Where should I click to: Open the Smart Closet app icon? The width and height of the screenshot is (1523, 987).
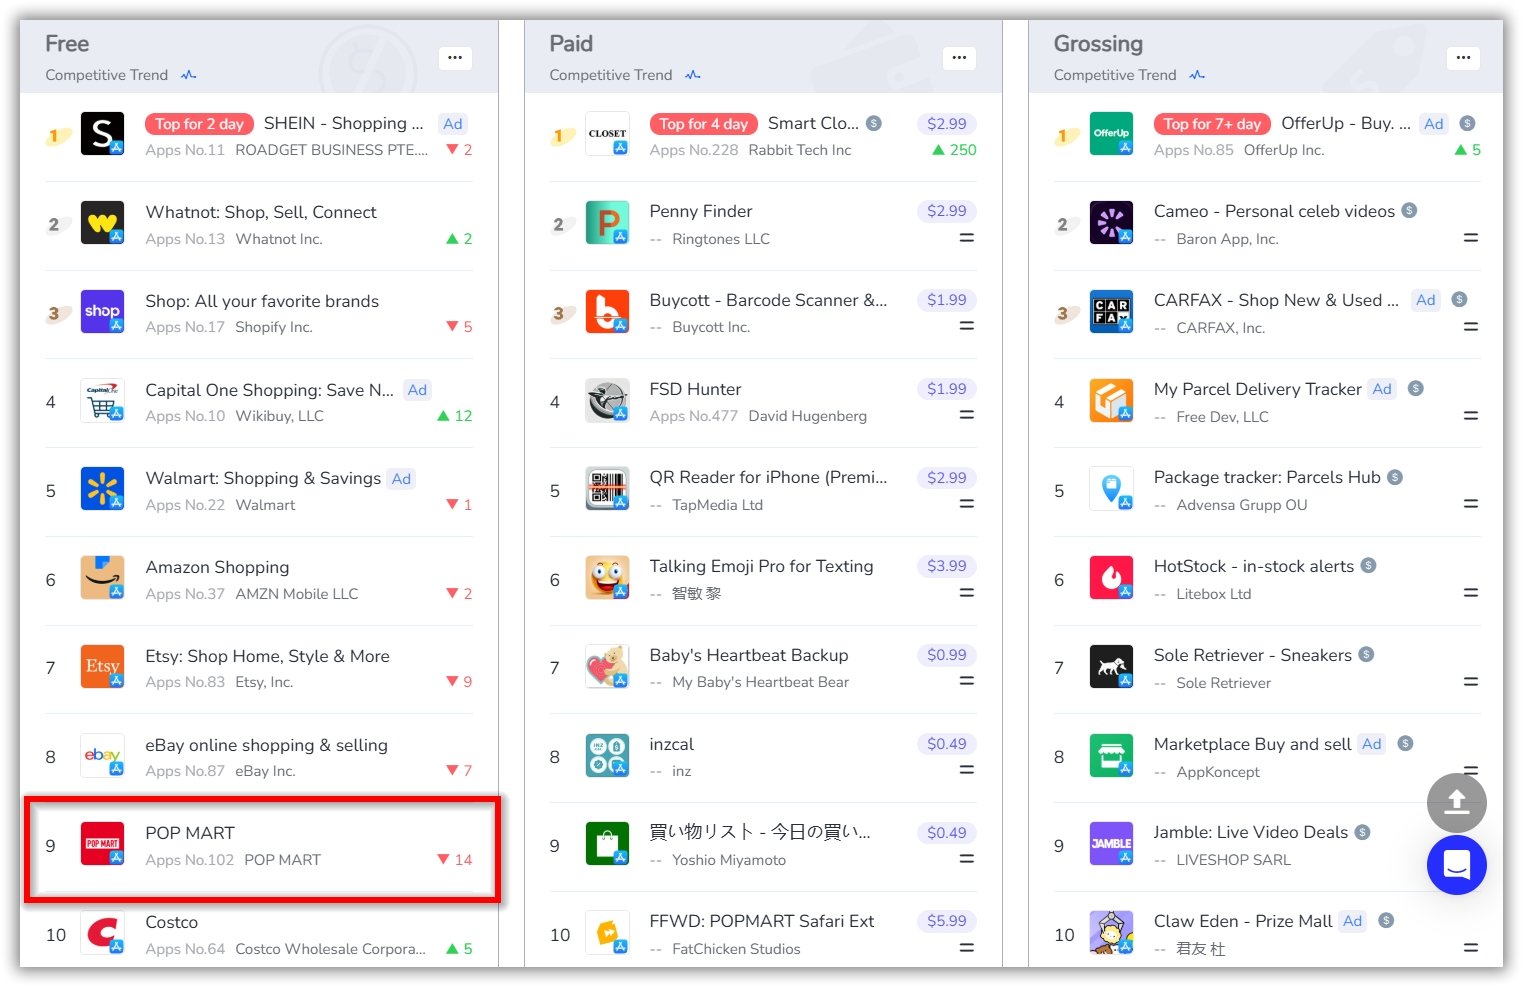607,134
